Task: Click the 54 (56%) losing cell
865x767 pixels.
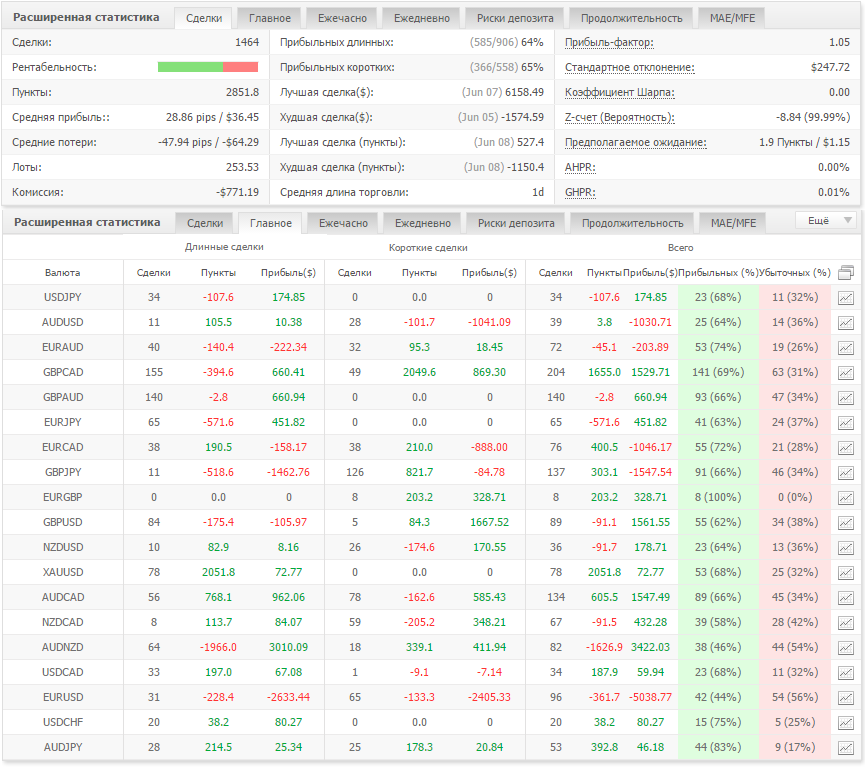Action: pyautogui.click(x=795, y=697)
